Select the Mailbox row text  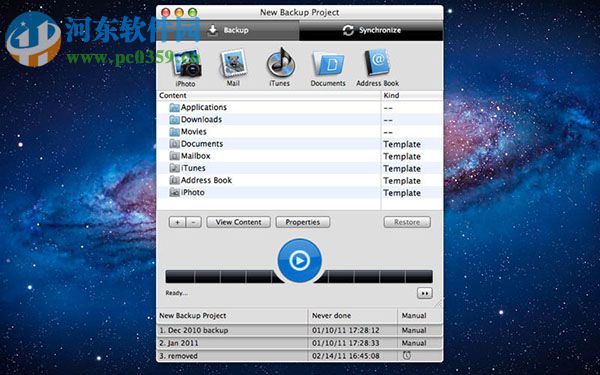(196, 156)
